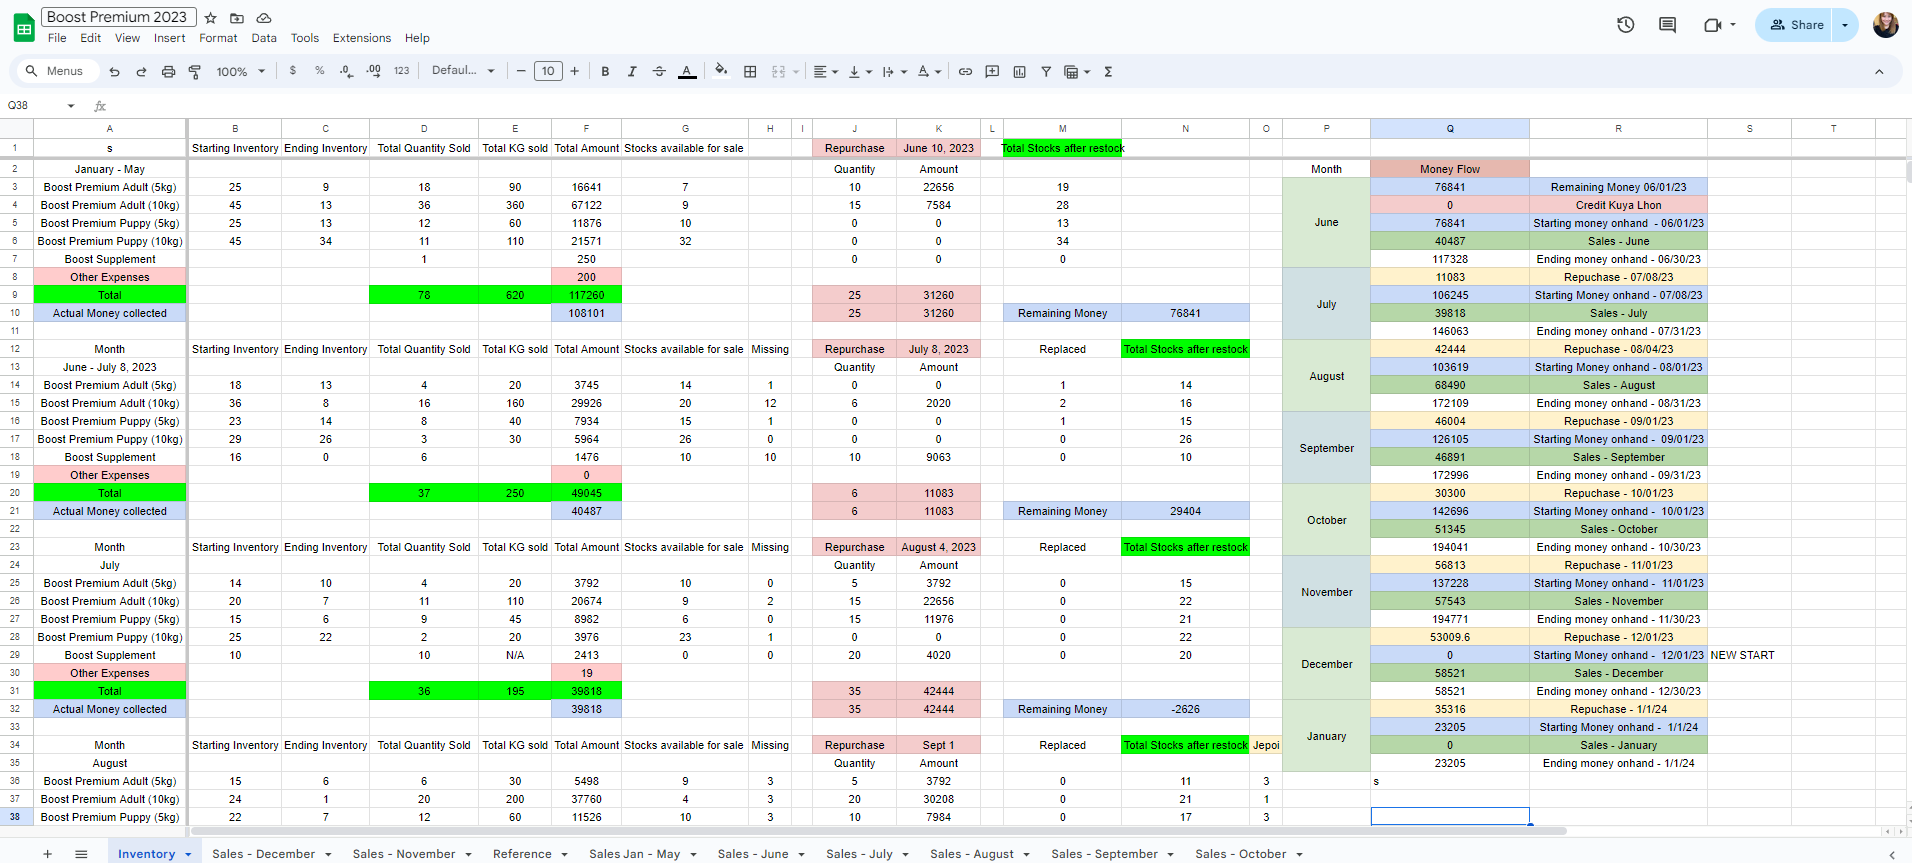1912x863 pixels.
Task: Check the cloud save status icon
Action: [264, 18]
